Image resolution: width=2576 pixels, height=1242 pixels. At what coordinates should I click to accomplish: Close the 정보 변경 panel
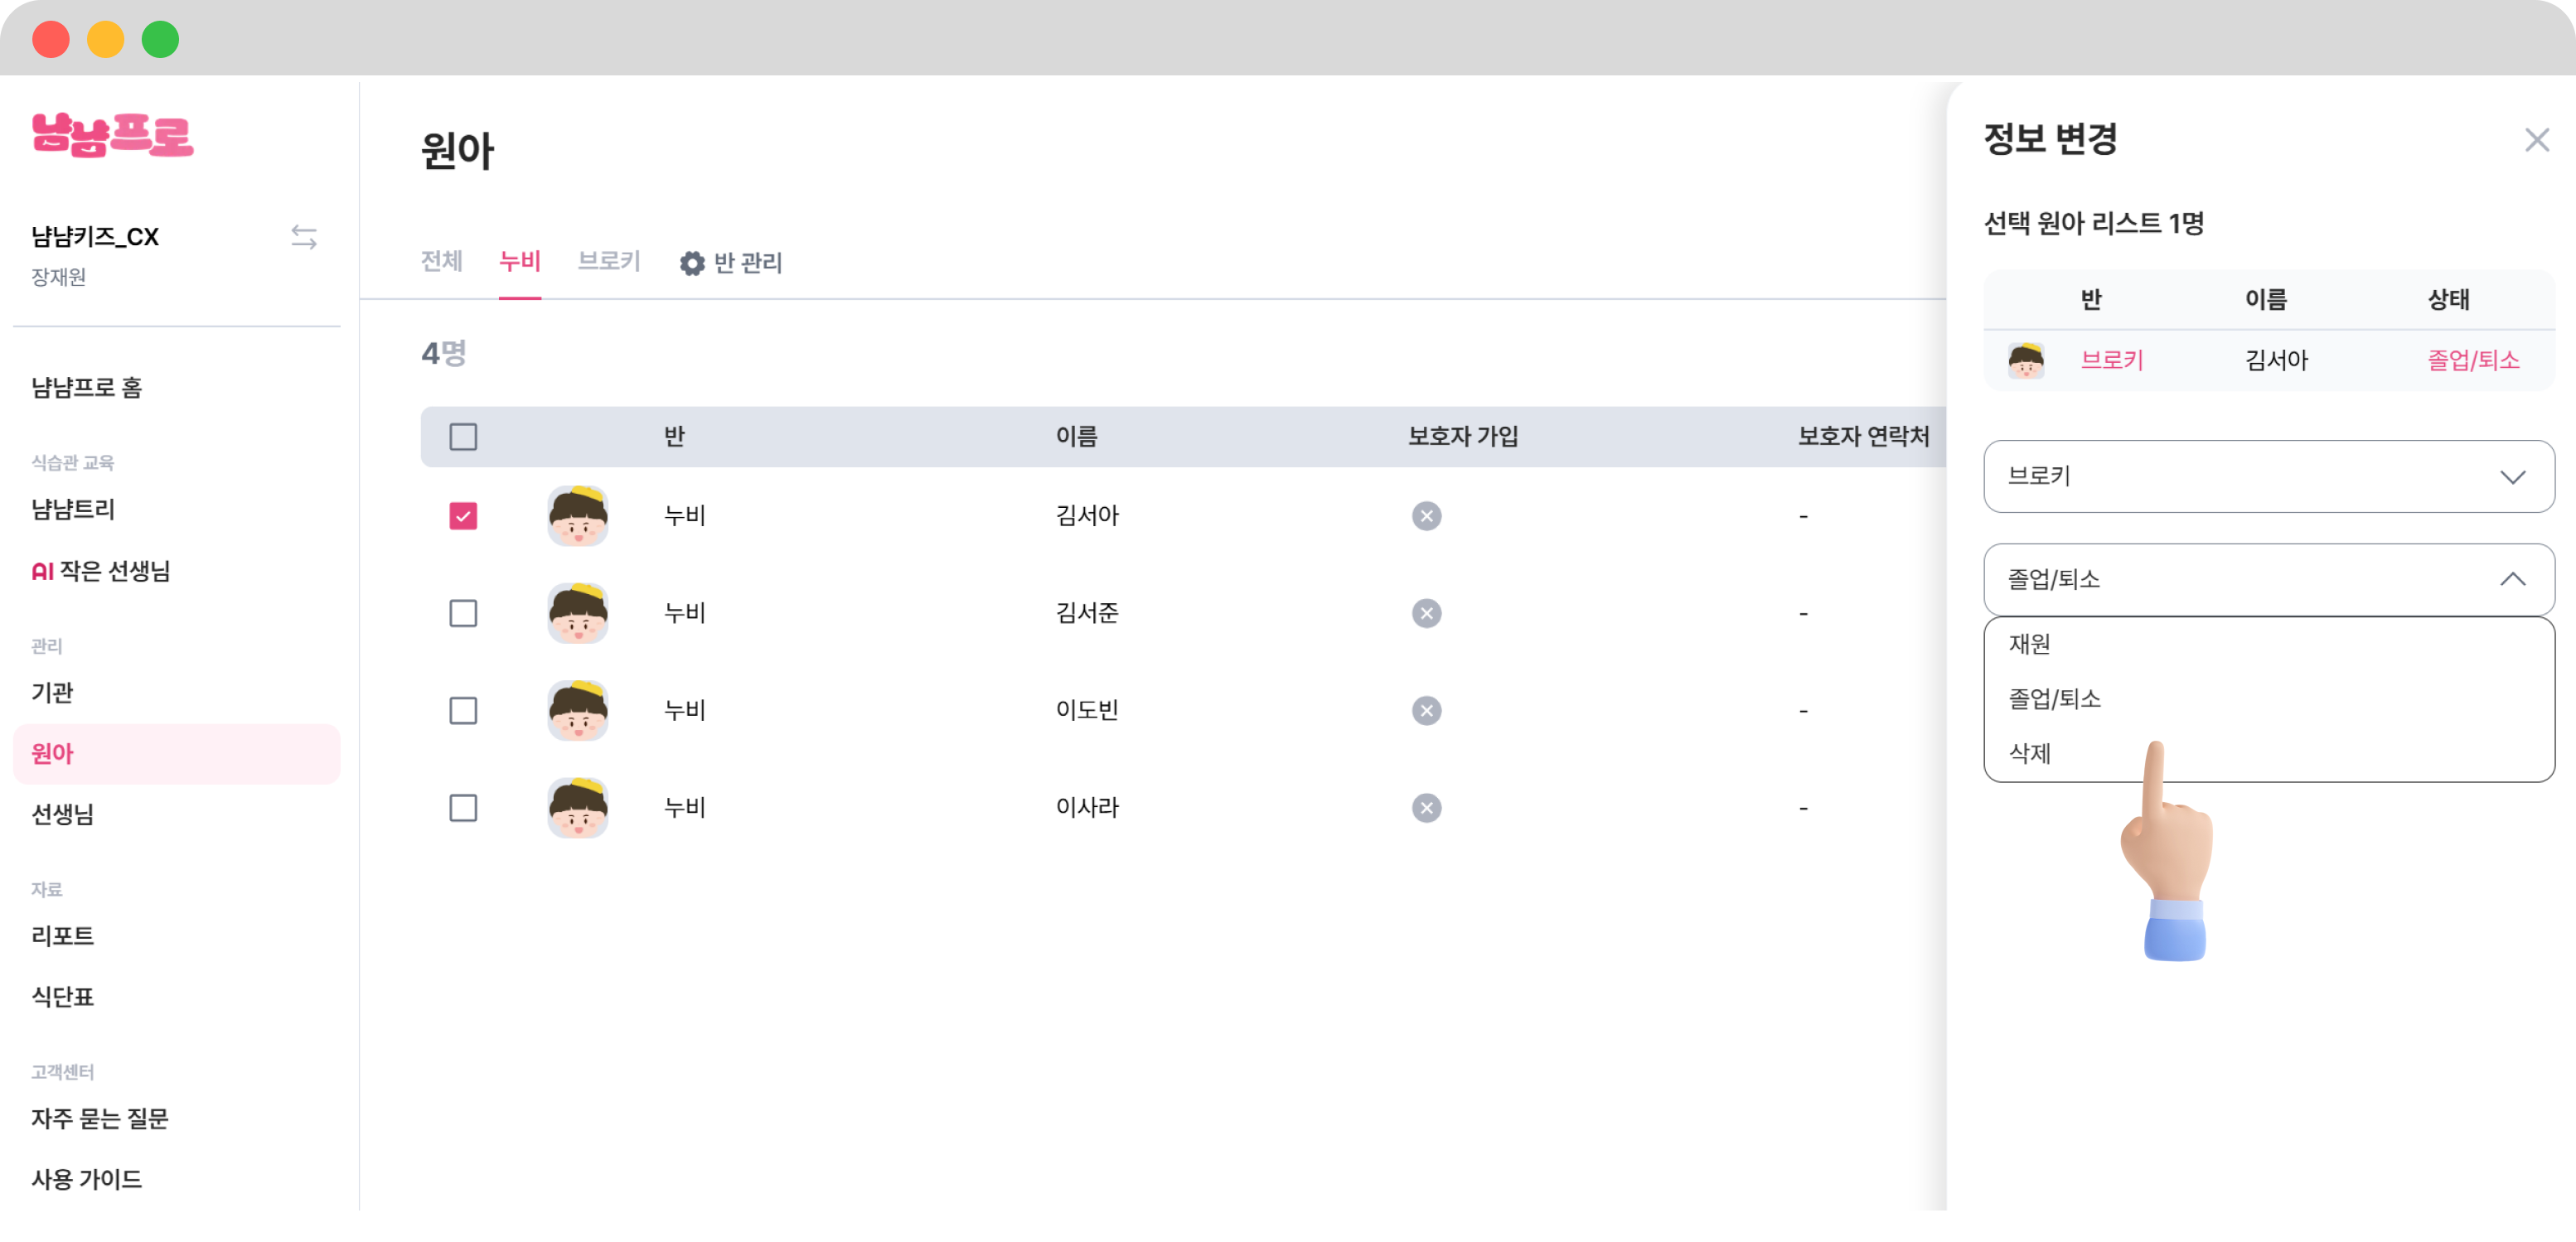(2536, 140)
